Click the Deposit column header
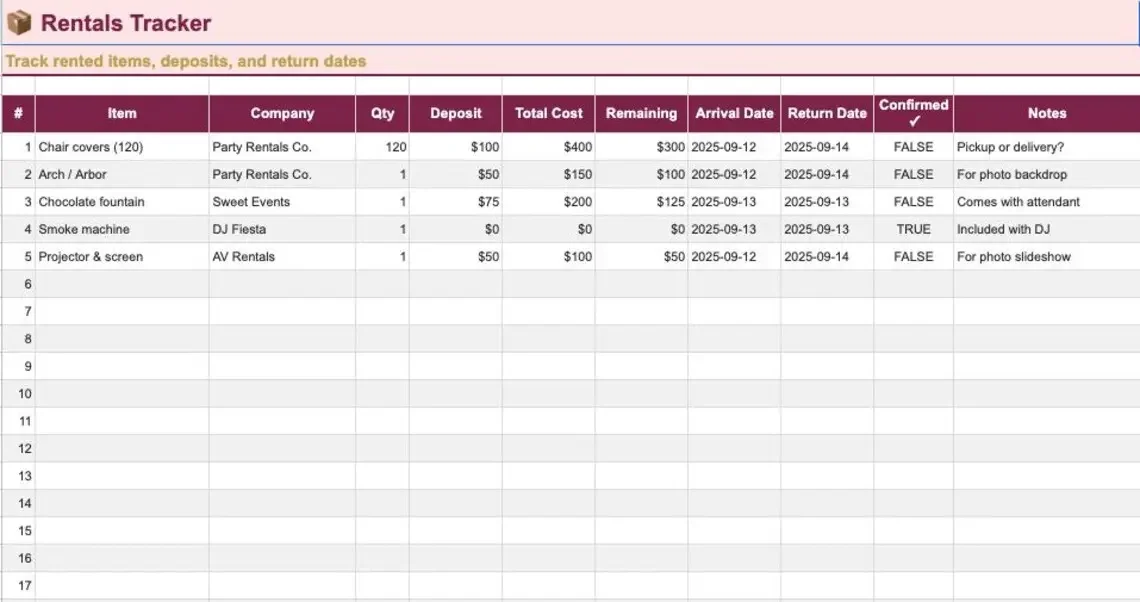Viewport: 1140px width, 602px height. (x=456, y=113)
